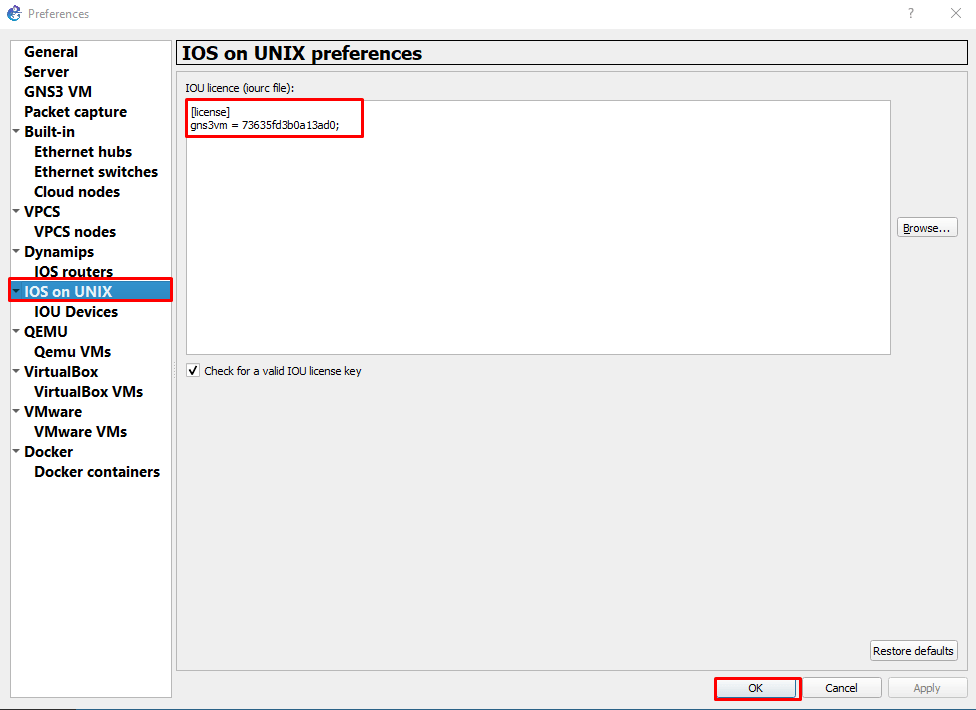976x710 pixels.
Task: Open Ethernet hubs settings
Action: [83, 152]
